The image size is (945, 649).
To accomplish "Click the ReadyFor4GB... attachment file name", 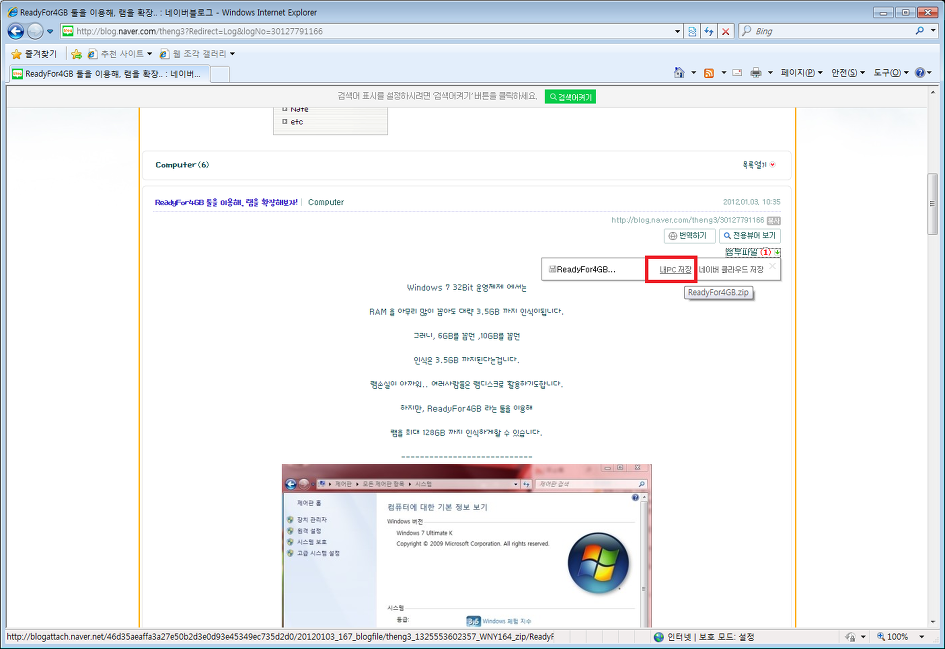I will (582, 269).
